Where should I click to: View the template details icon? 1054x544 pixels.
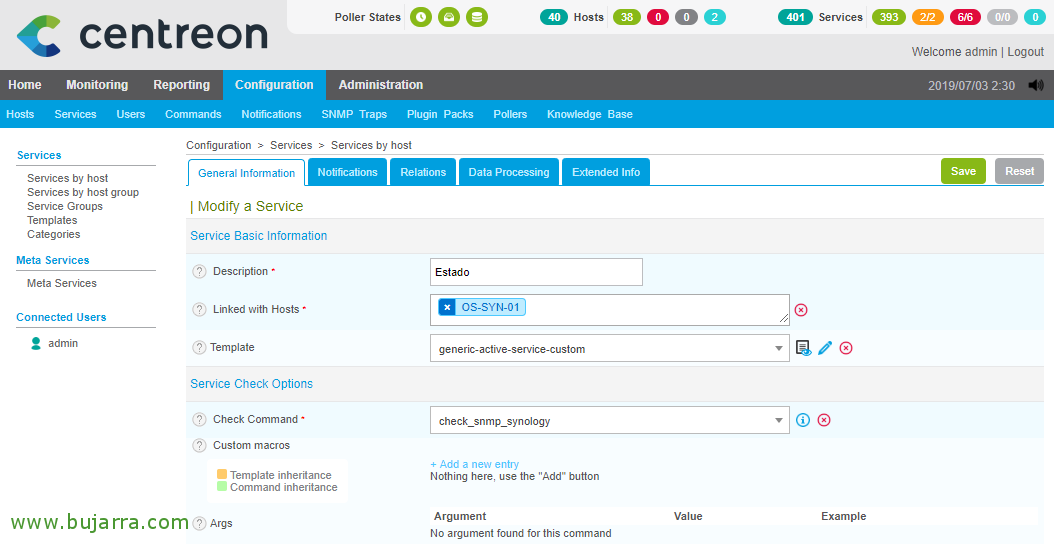(803, 348)
